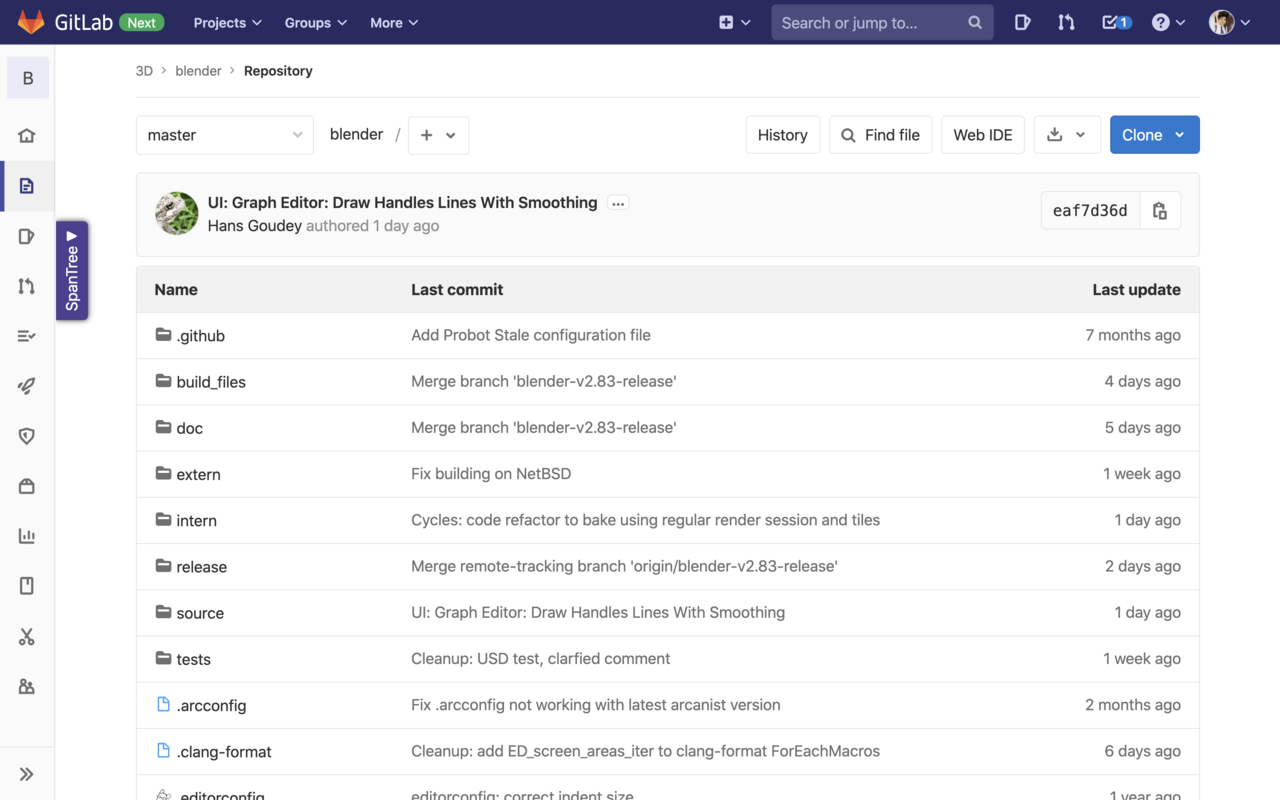Click the History button
Screen dimensions: 1280x800
tap(783, 135)
